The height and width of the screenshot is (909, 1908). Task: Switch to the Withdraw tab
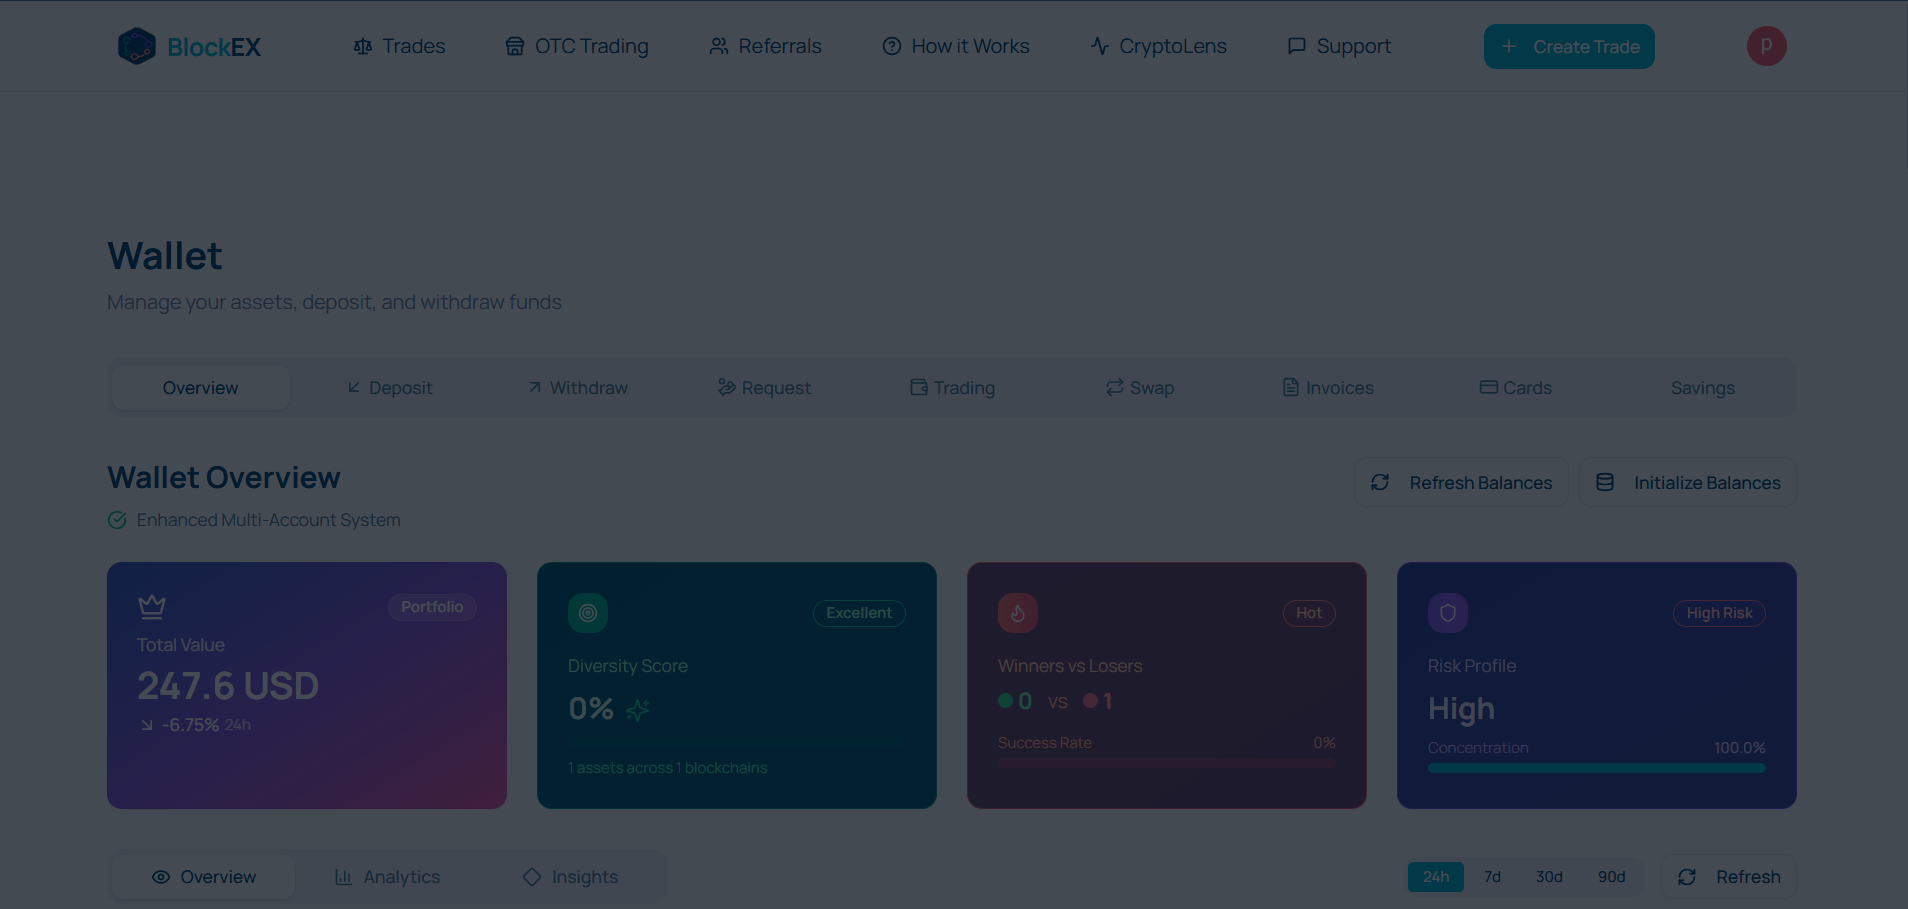[x=578, y=388]
